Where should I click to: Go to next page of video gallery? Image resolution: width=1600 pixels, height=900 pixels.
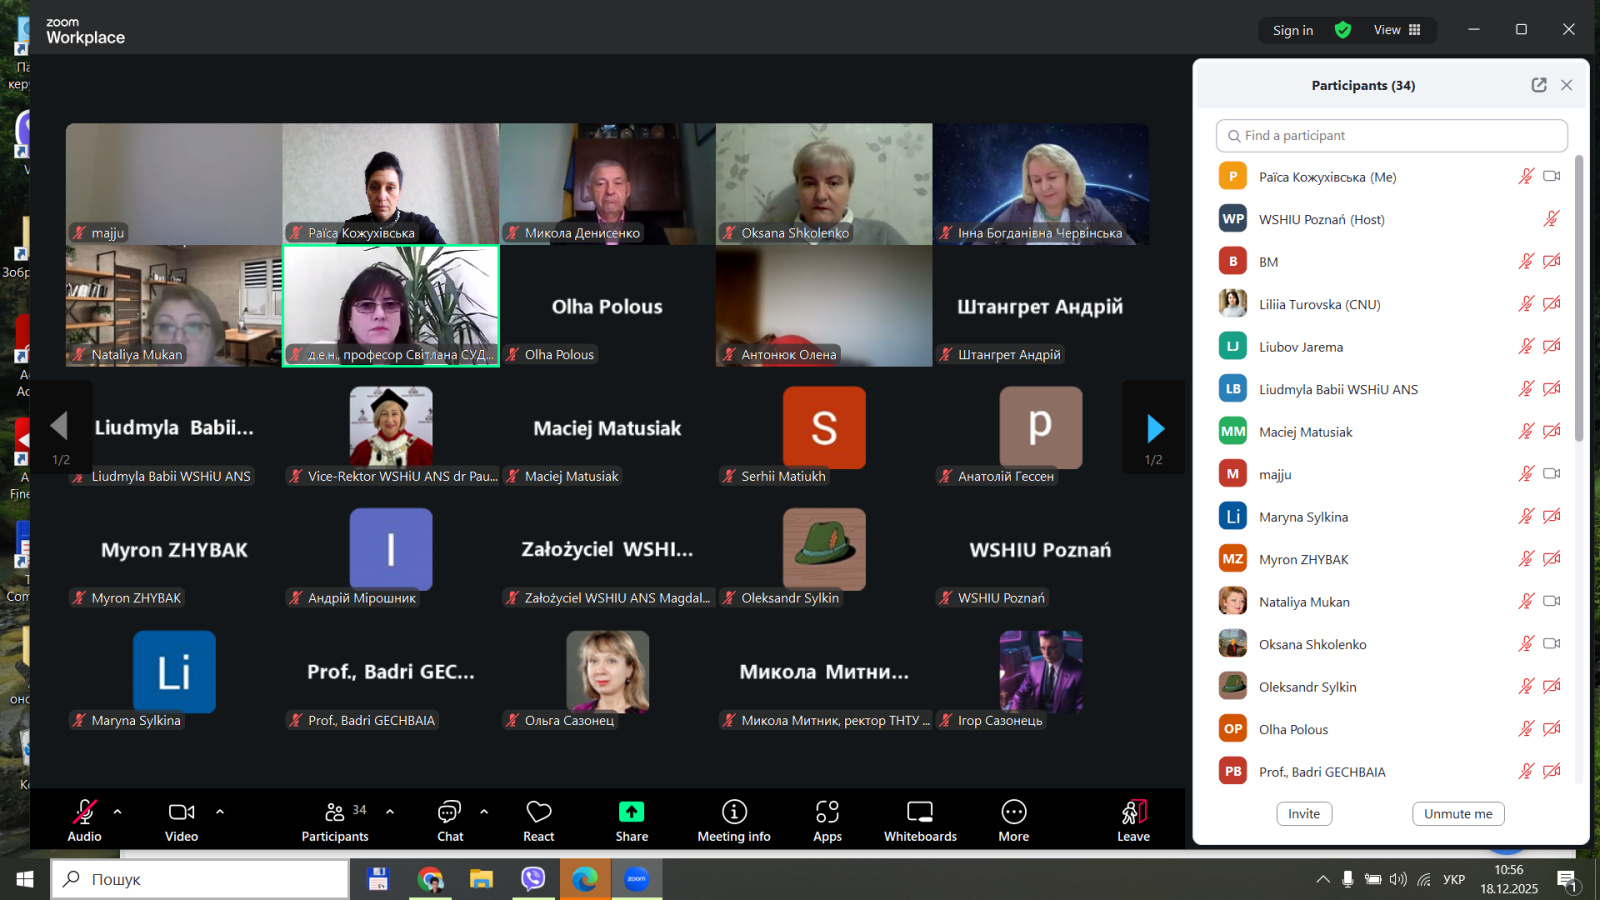(1155, 429)
